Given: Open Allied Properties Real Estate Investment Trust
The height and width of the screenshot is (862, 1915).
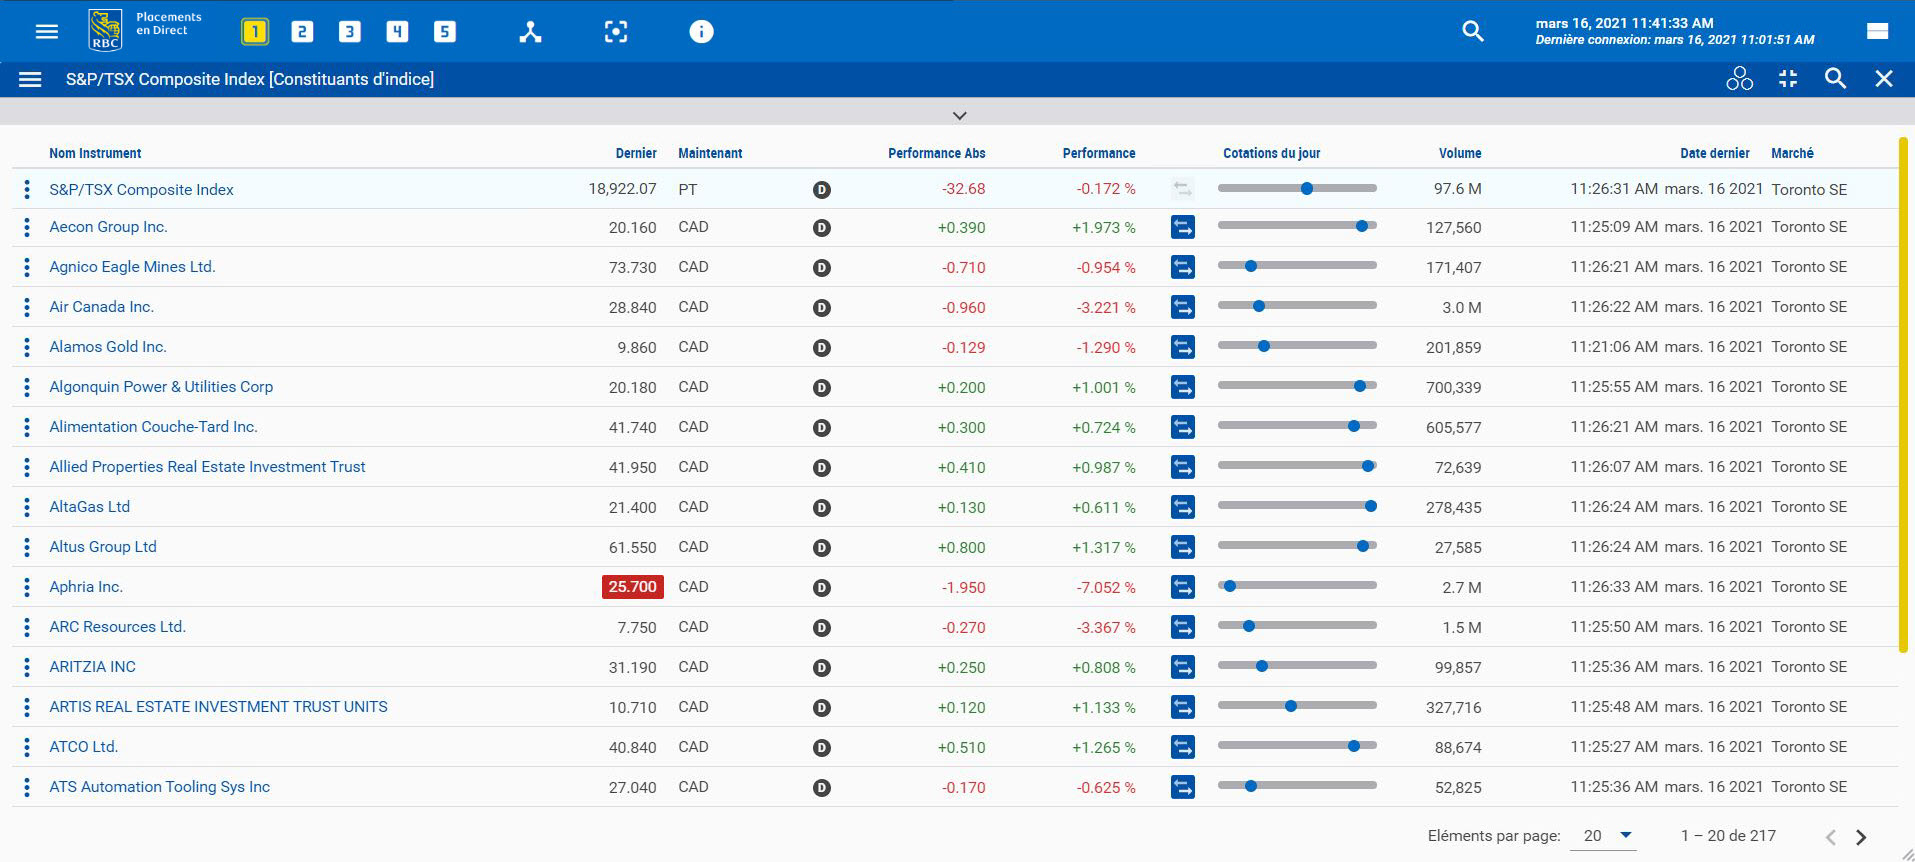Looking at the screenshot, I should click(207, 467).
